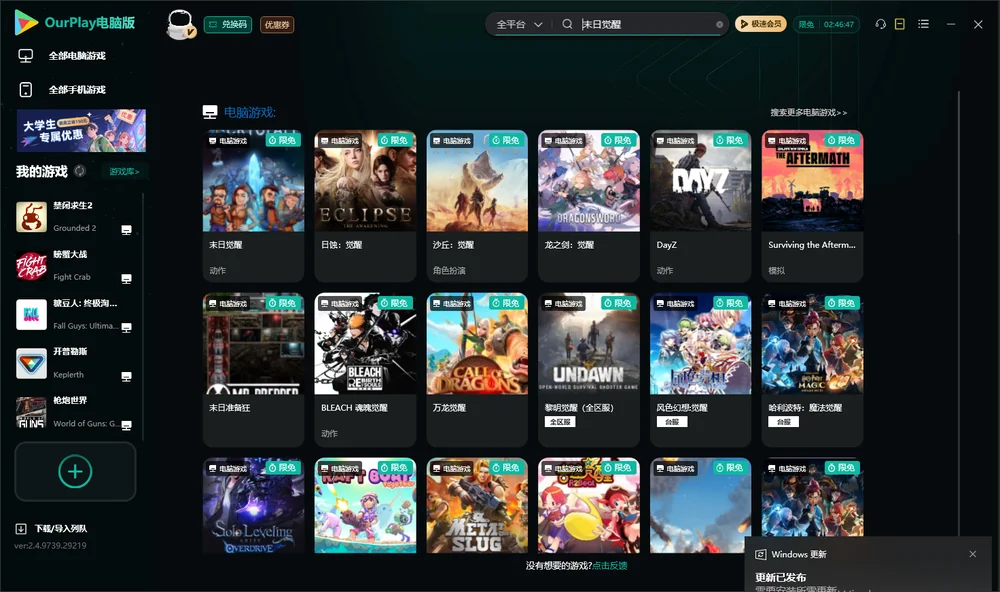This screenshot has width=1000, height=592.
Task: Open the Metal Slug game card
Action: tap(477, 505)
